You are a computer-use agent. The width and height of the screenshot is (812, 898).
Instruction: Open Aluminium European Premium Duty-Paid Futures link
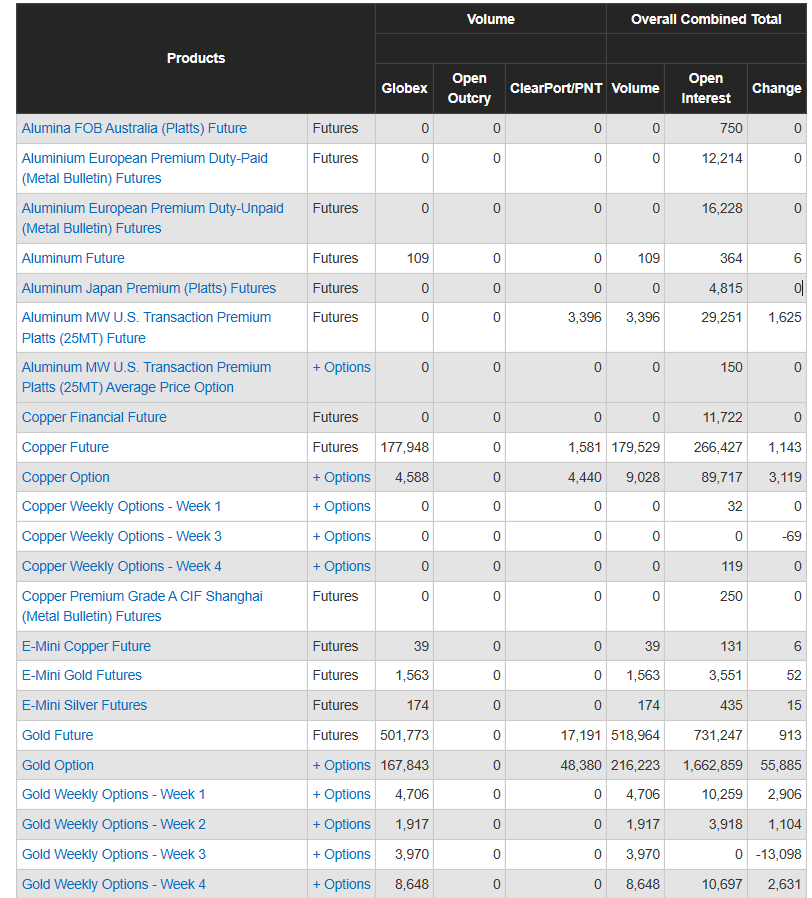pos(144,168)
